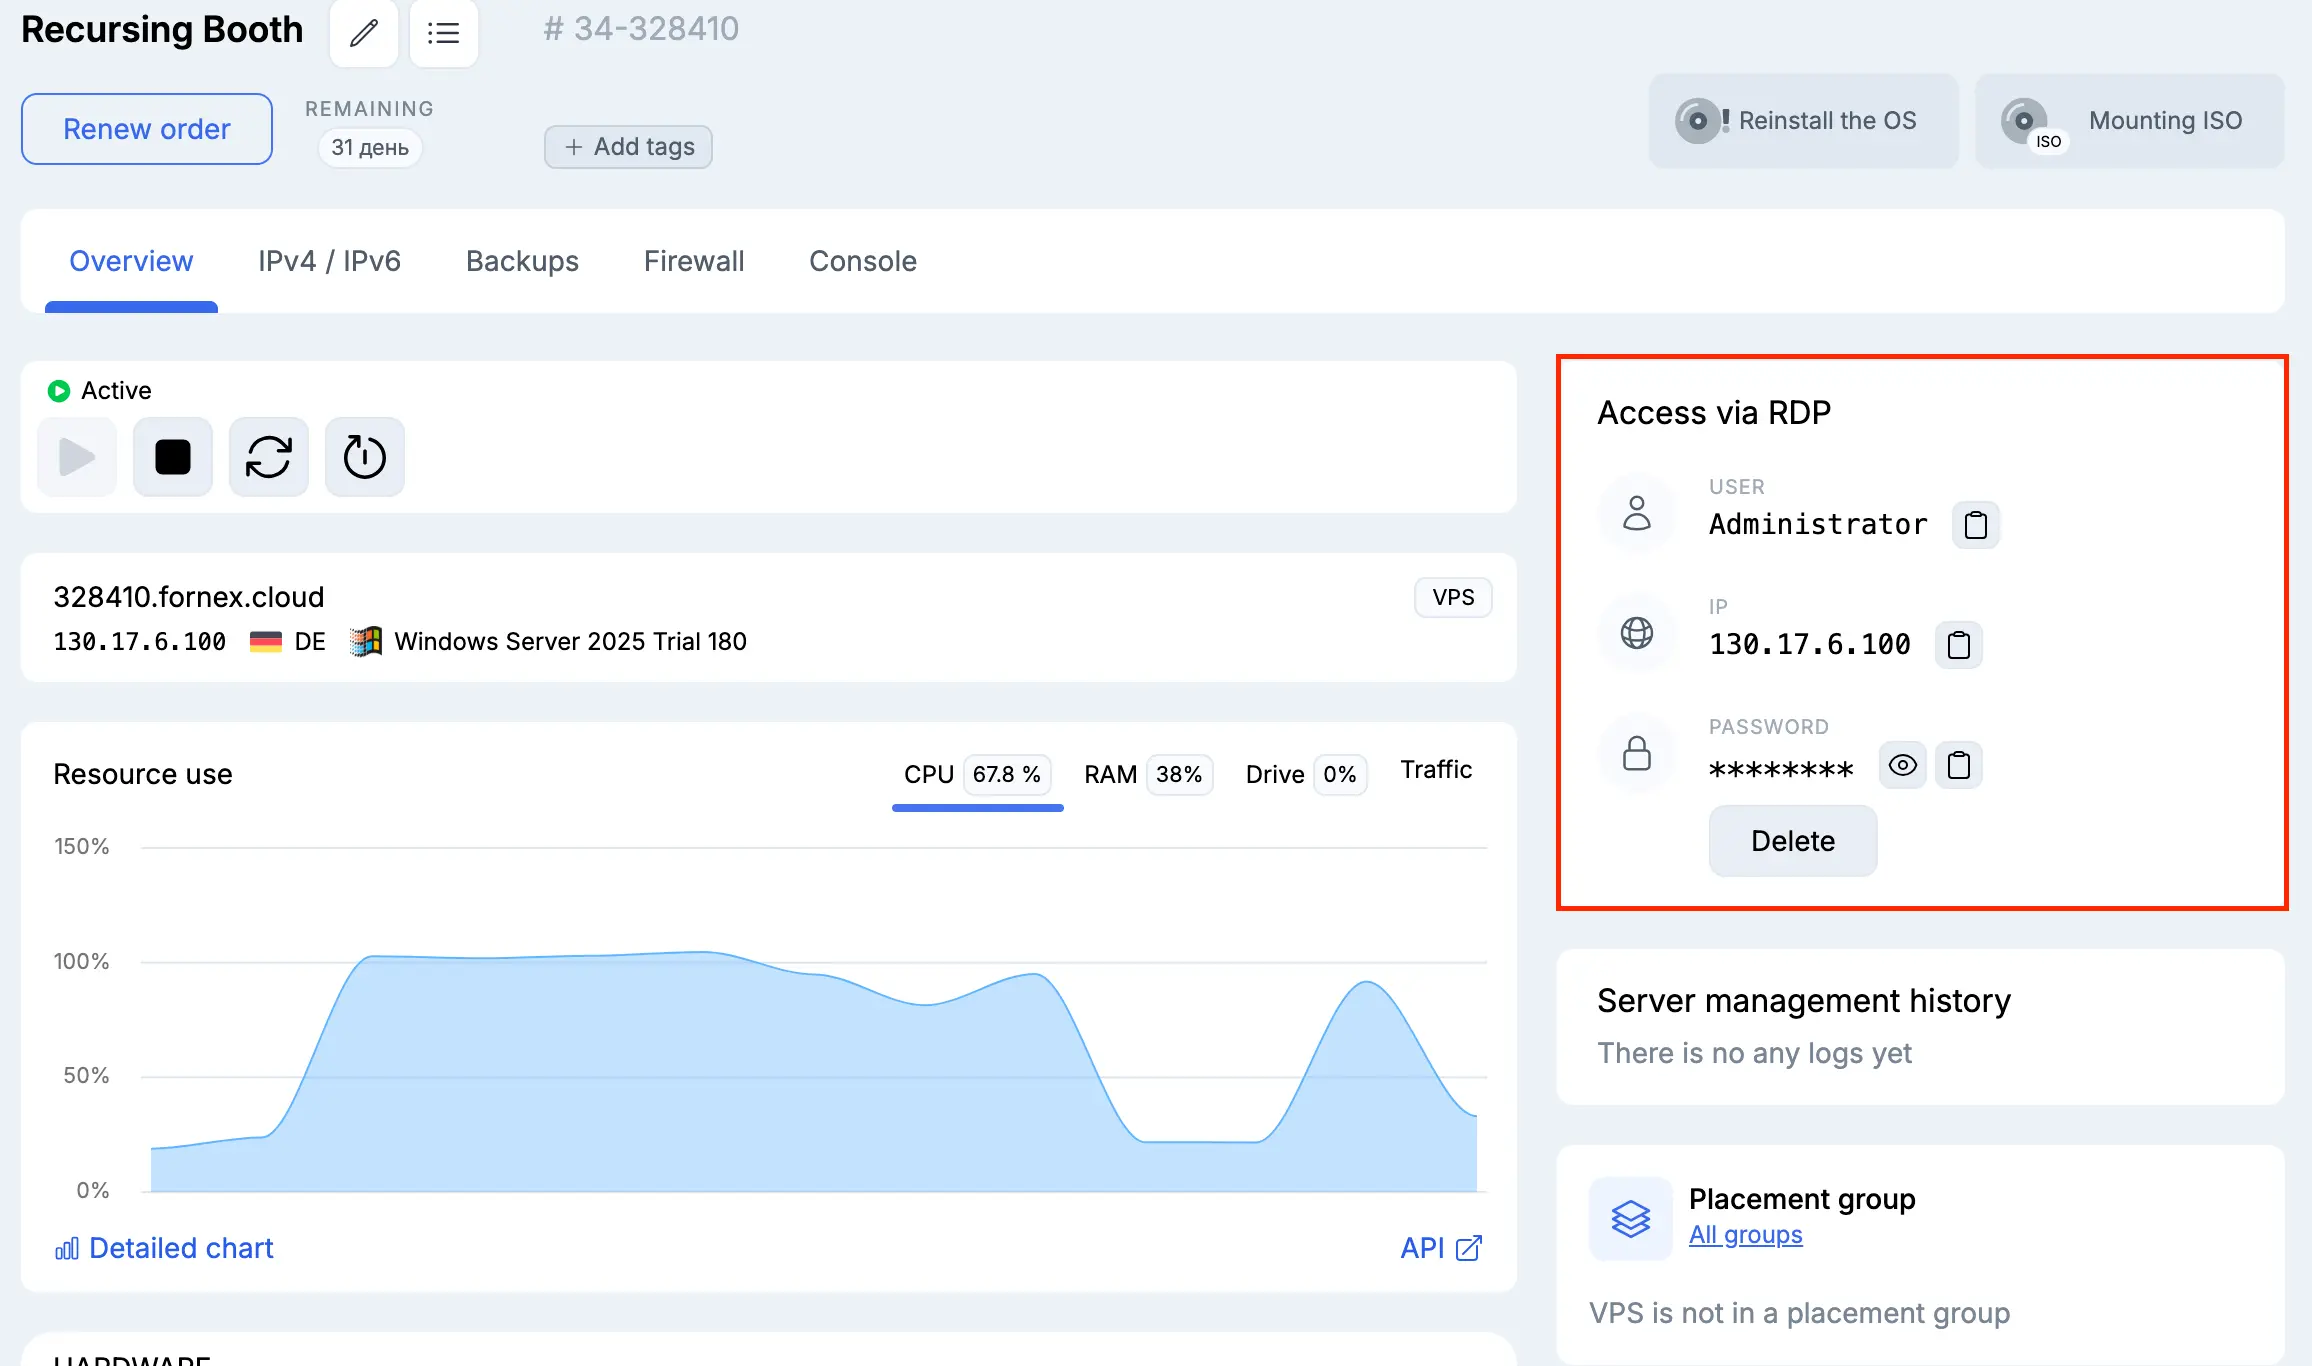
Task: Open the All groups link
Action: [1746, 1235]
